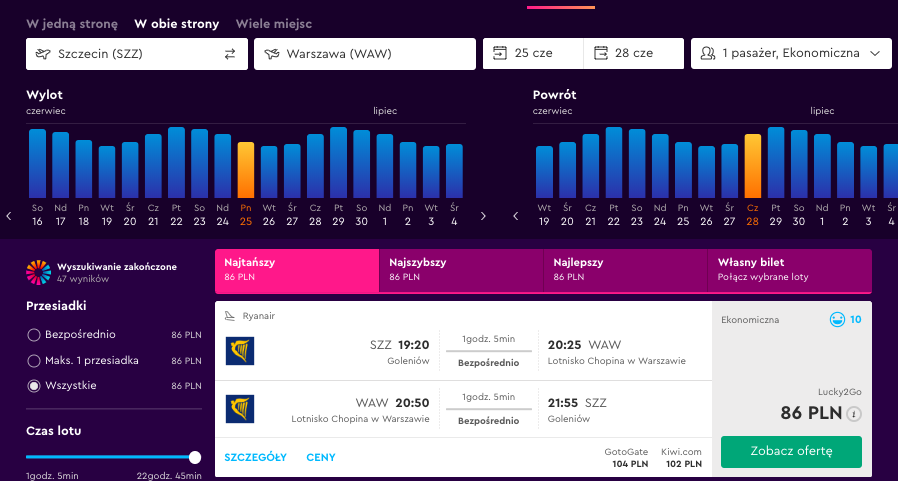Open the SZCZEGÓŁY flight details link
Image resolution: width=898 pixels, height=481 pixels.
(x=256, y=457)
